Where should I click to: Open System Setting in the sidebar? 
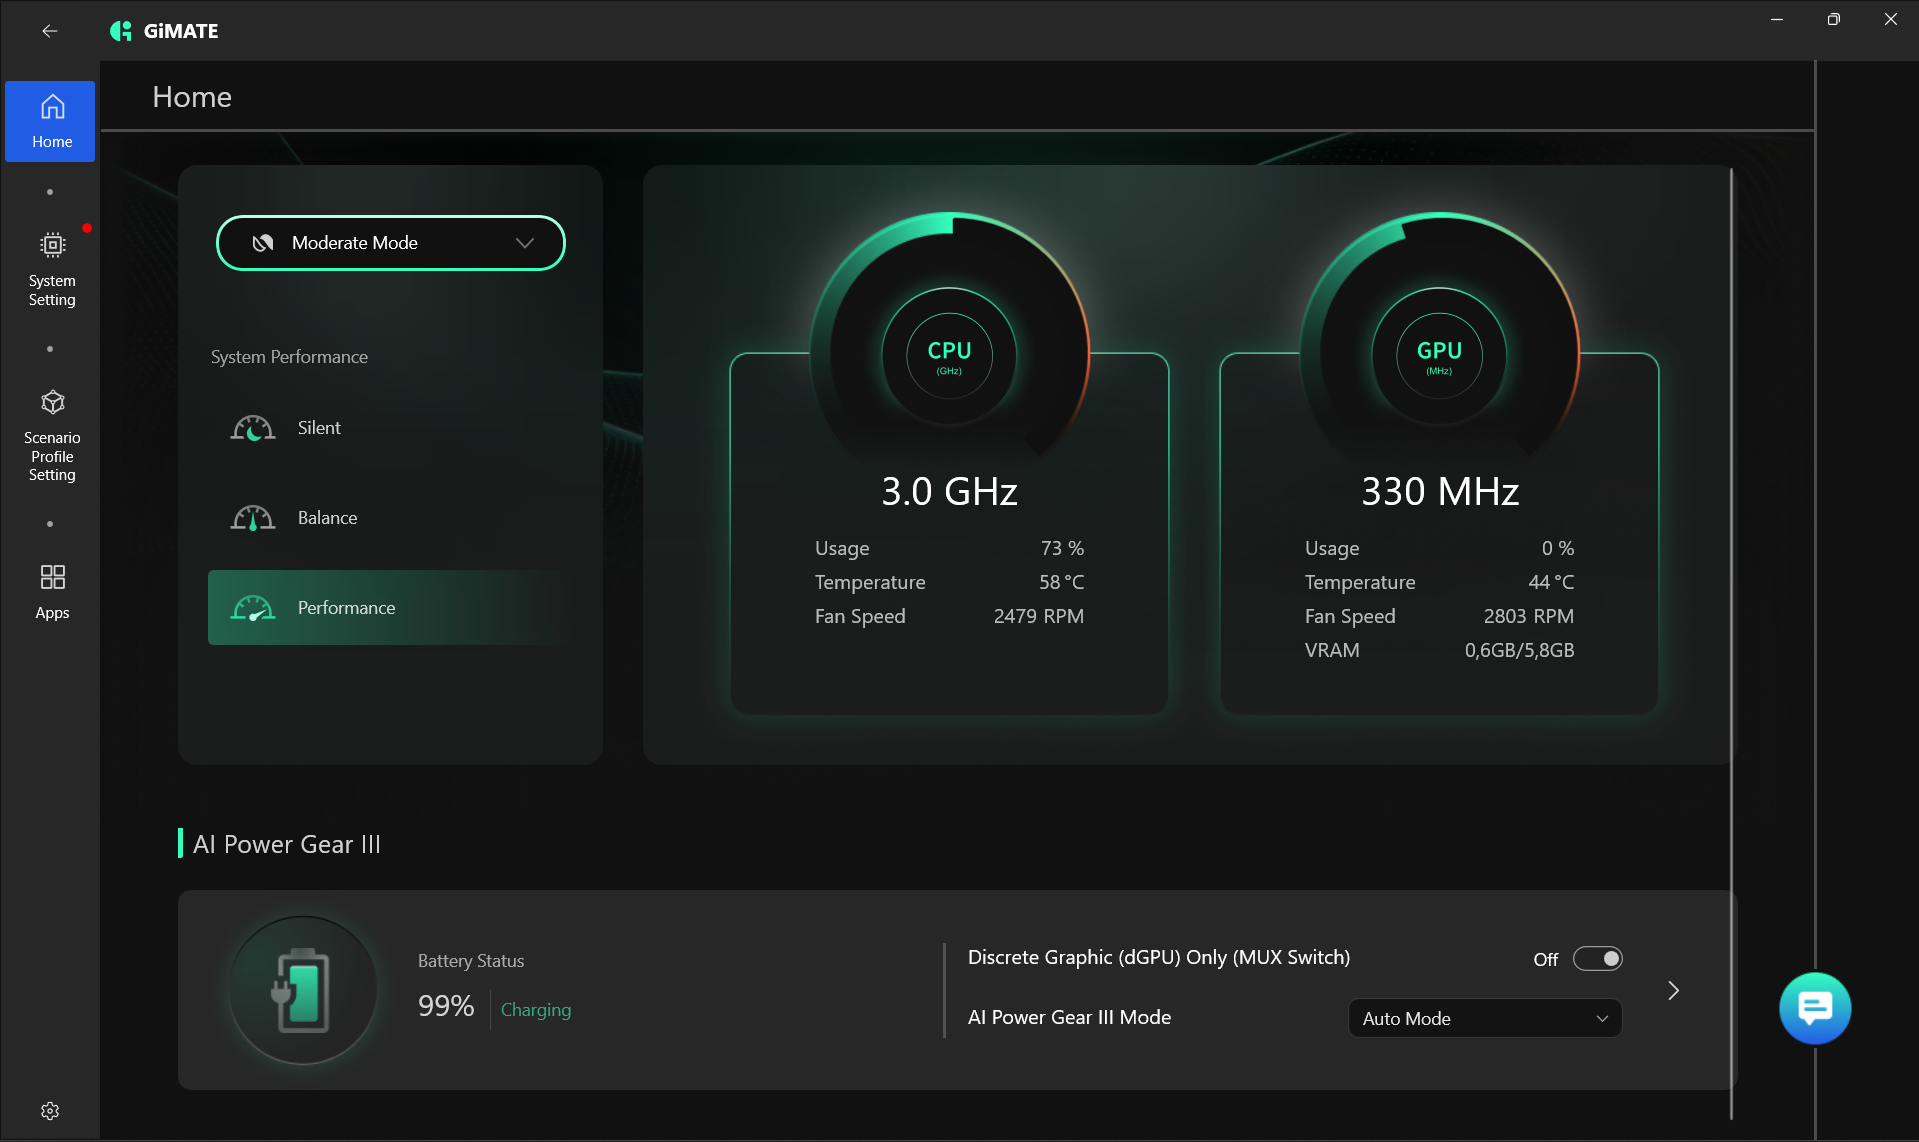52,269
